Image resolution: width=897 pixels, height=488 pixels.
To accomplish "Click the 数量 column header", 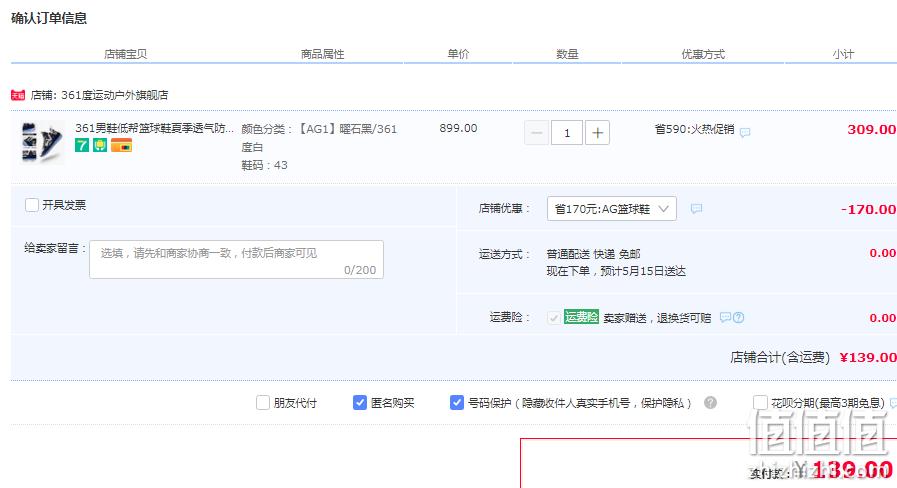I will pyautogui.click(x=567, y=54).
